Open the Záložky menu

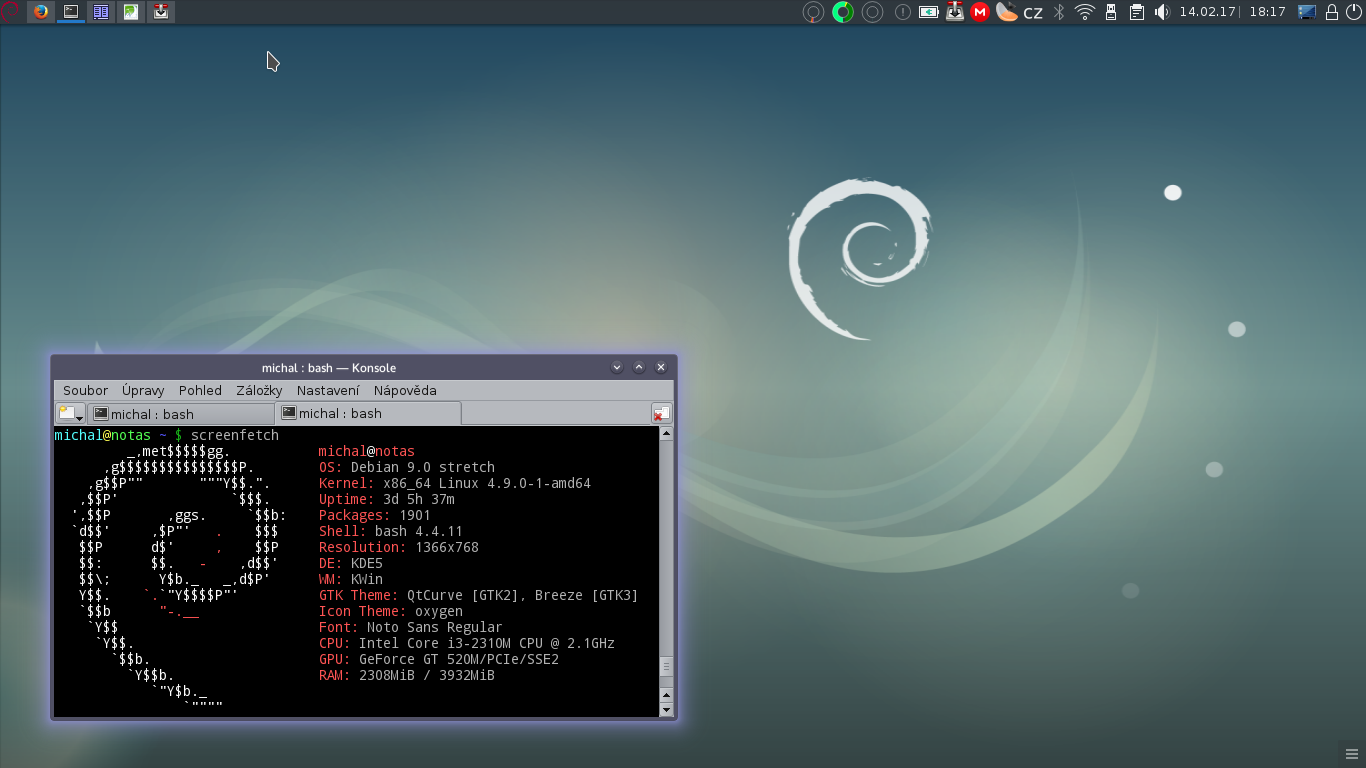coord(259,390)
